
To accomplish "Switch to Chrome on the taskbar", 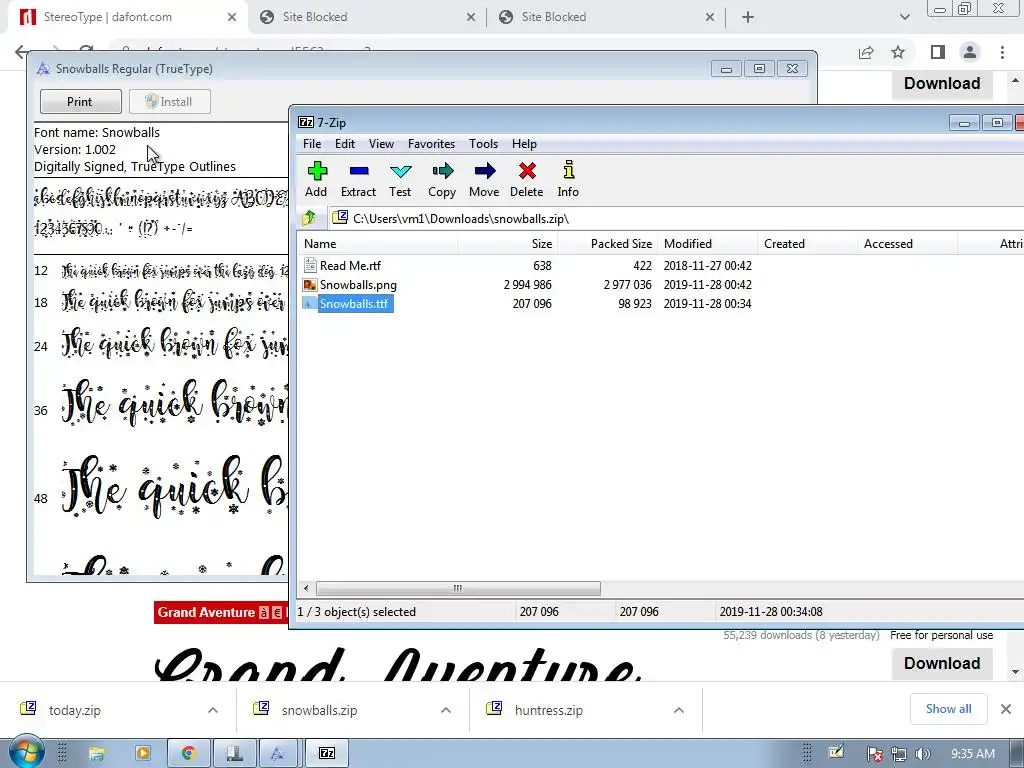I will pos(189,754).
